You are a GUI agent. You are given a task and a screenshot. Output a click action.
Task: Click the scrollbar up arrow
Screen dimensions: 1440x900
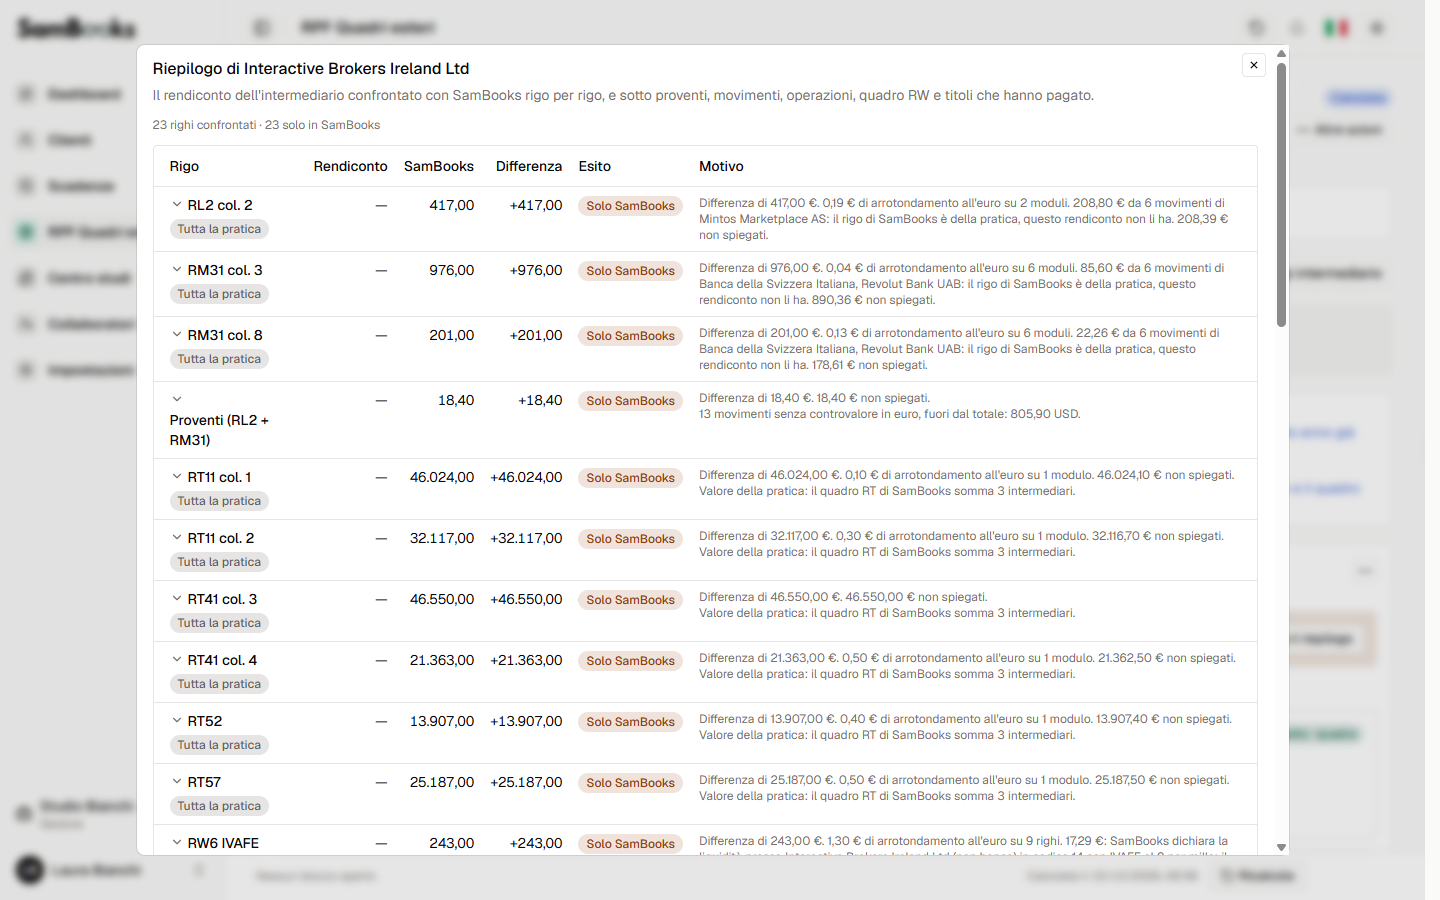tap(1281, 53)
